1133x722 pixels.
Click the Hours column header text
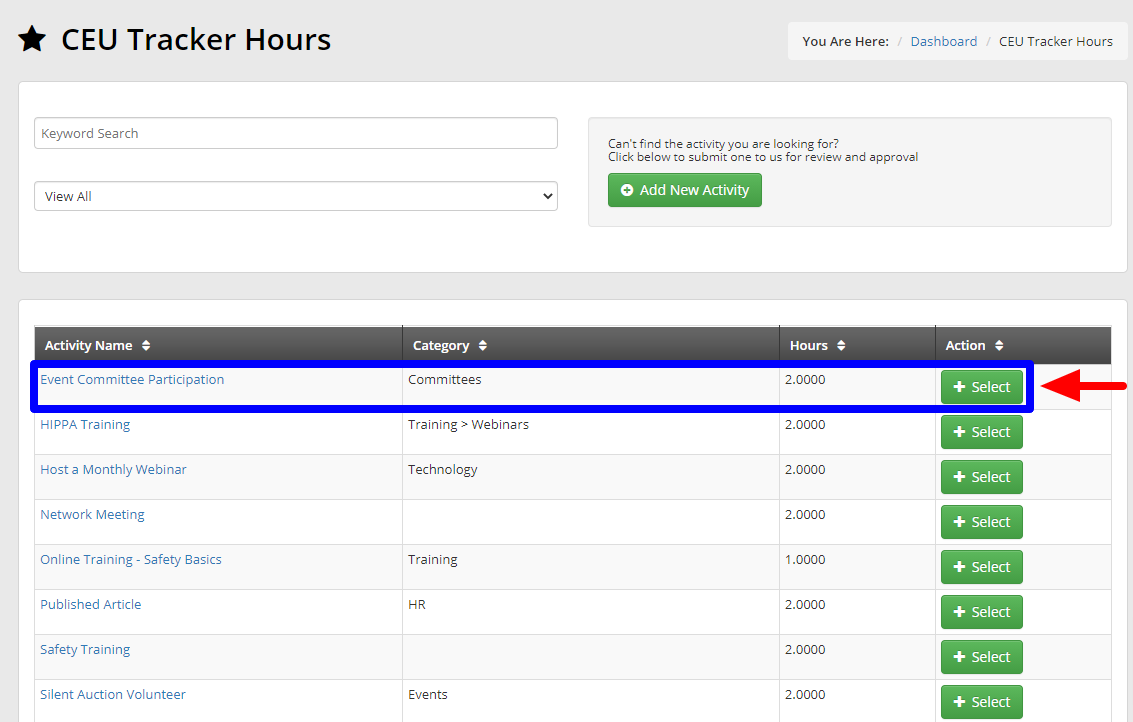click(x=809, y=345)
